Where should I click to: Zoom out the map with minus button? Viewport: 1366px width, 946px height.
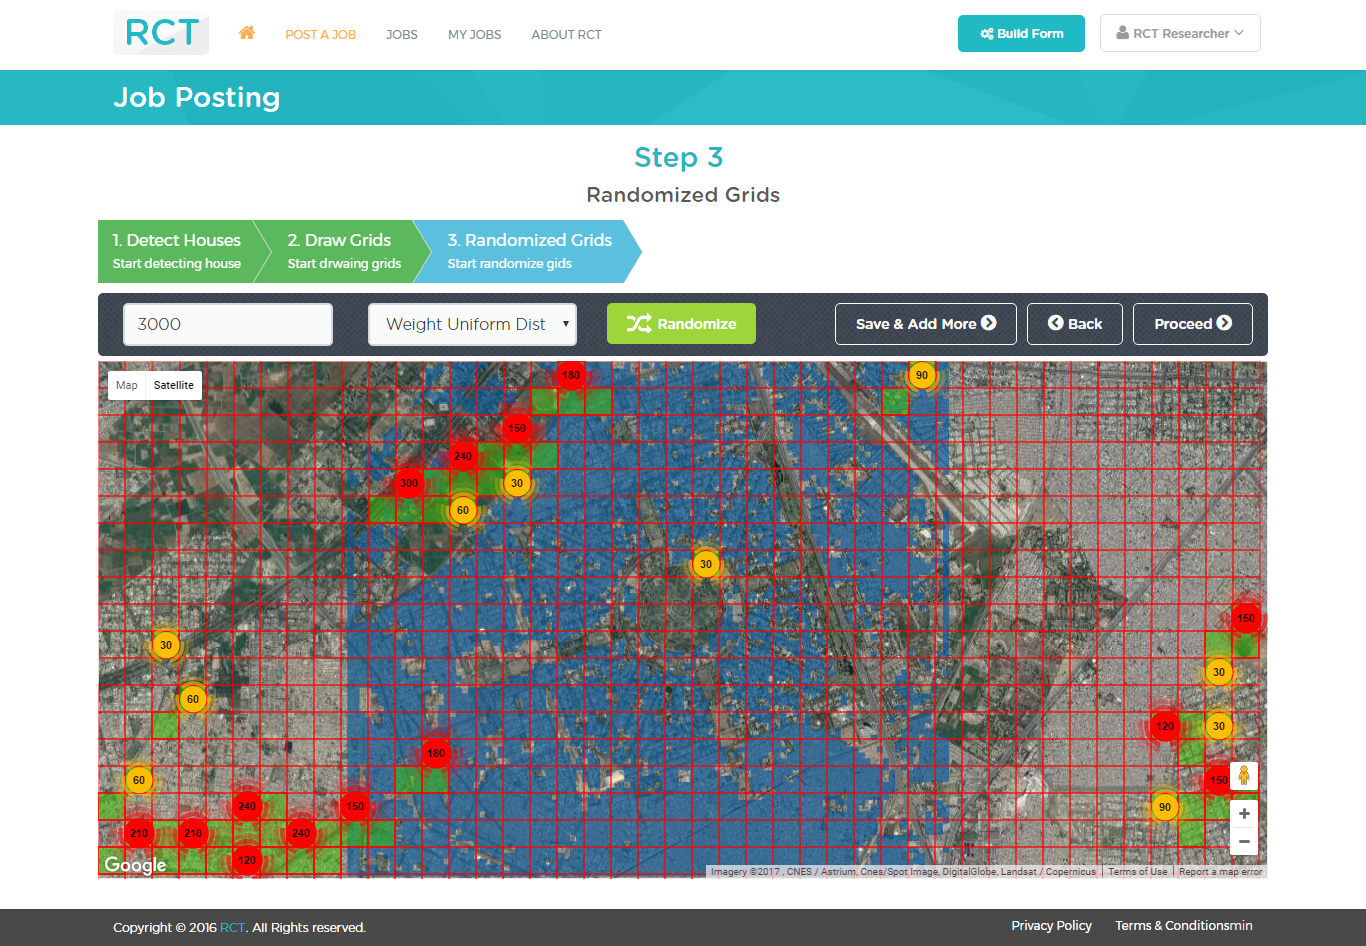pos(1244,842)
